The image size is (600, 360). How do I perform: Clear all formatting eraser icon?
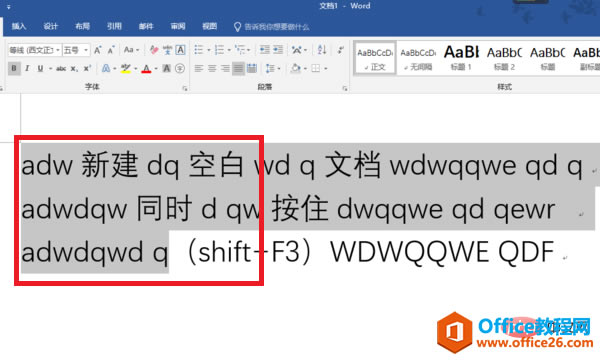(154, 50)
